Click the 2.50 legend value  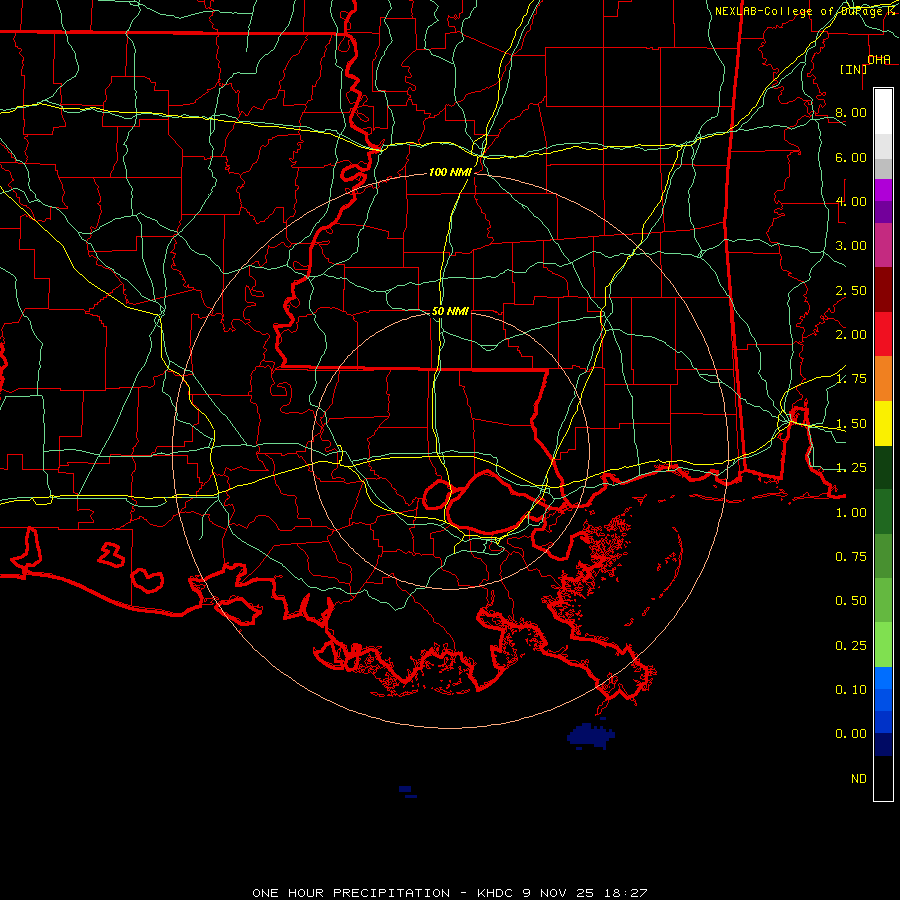[x=851, y=290]
